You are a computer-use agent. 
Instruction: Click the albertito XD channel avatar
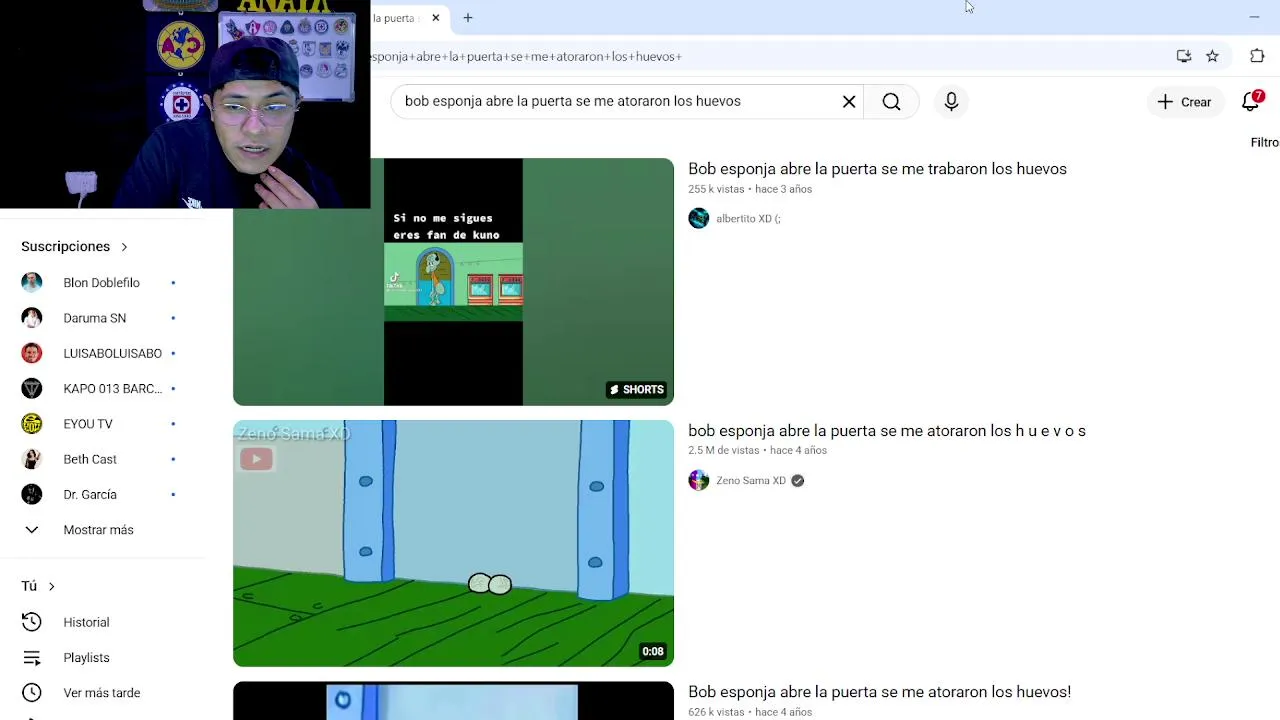tap(699, 218)
